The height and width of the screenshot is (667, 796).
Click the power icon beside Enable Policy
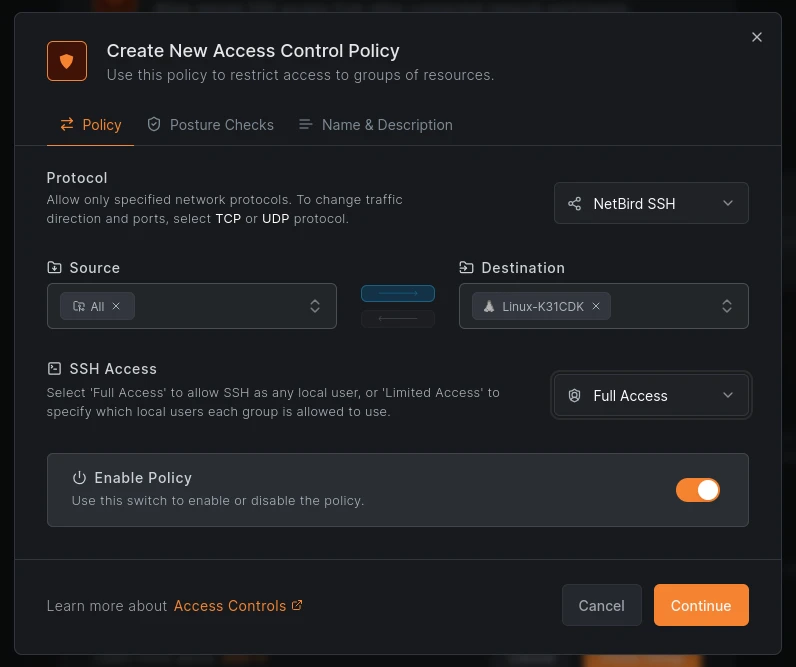click(79, 478)
